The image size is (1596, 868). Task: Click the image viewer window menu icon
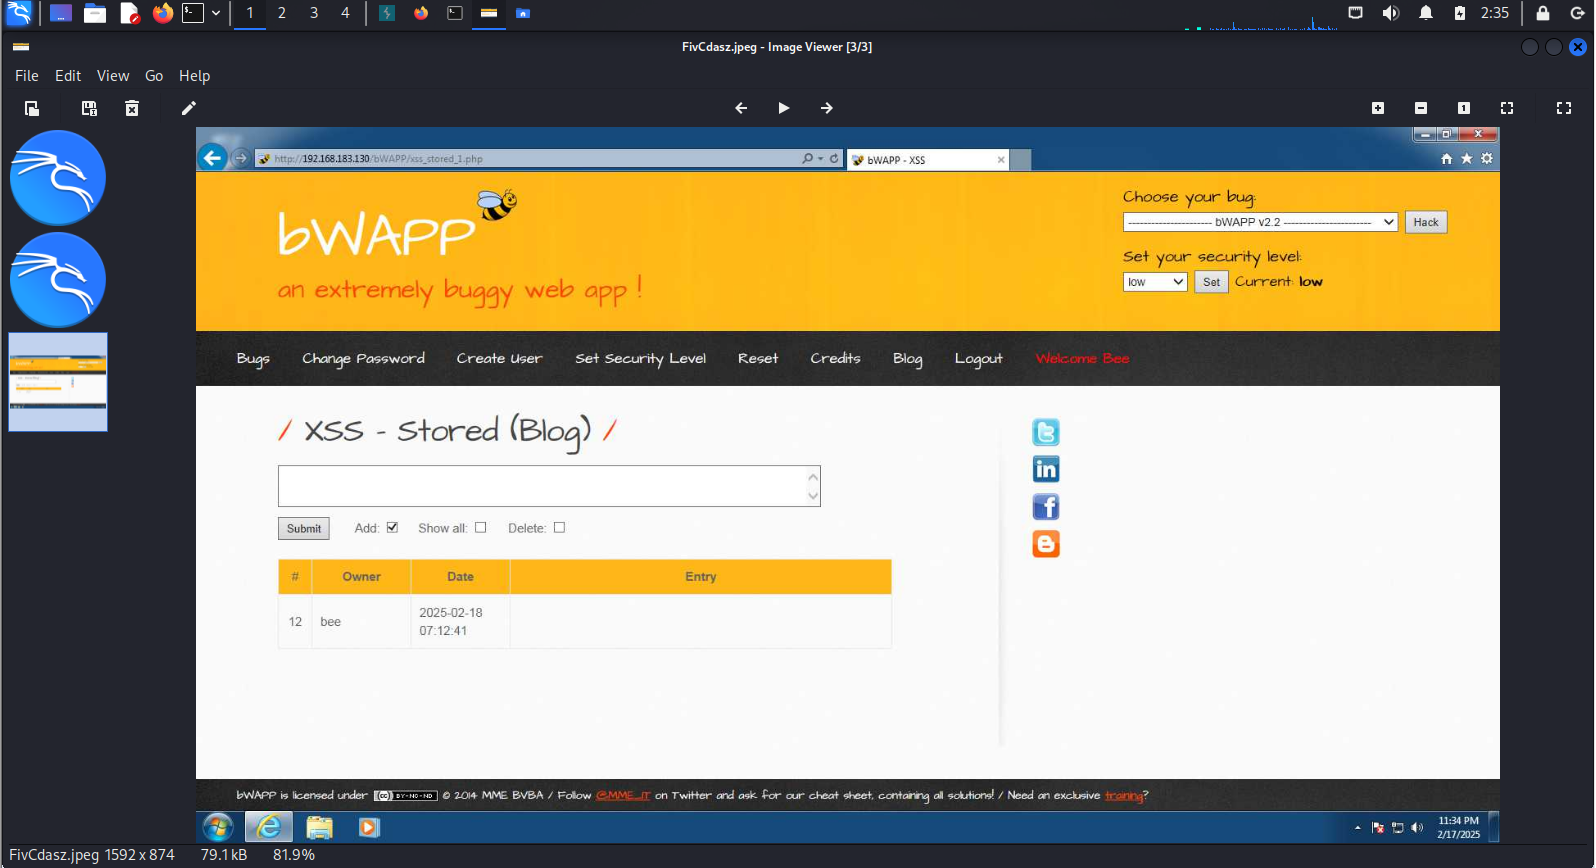(21, 47)
